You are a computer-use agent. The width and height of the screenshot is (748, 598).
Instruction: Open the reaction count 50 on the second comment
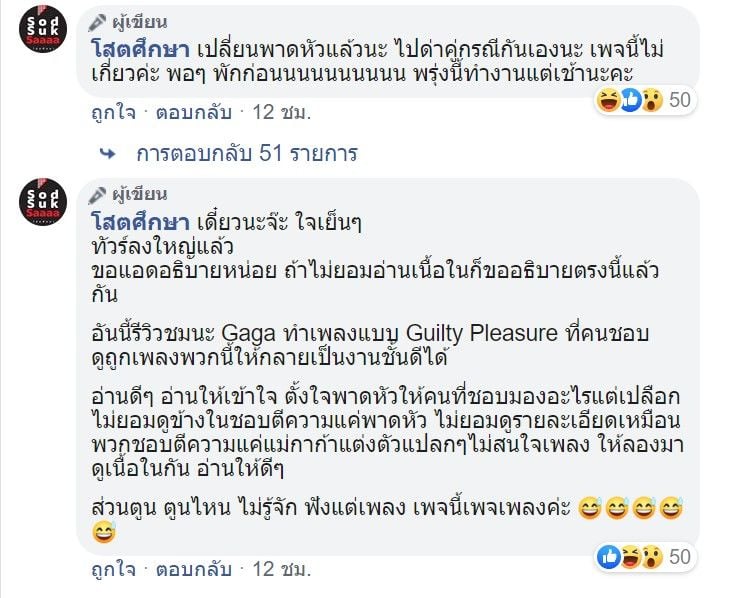681,556
